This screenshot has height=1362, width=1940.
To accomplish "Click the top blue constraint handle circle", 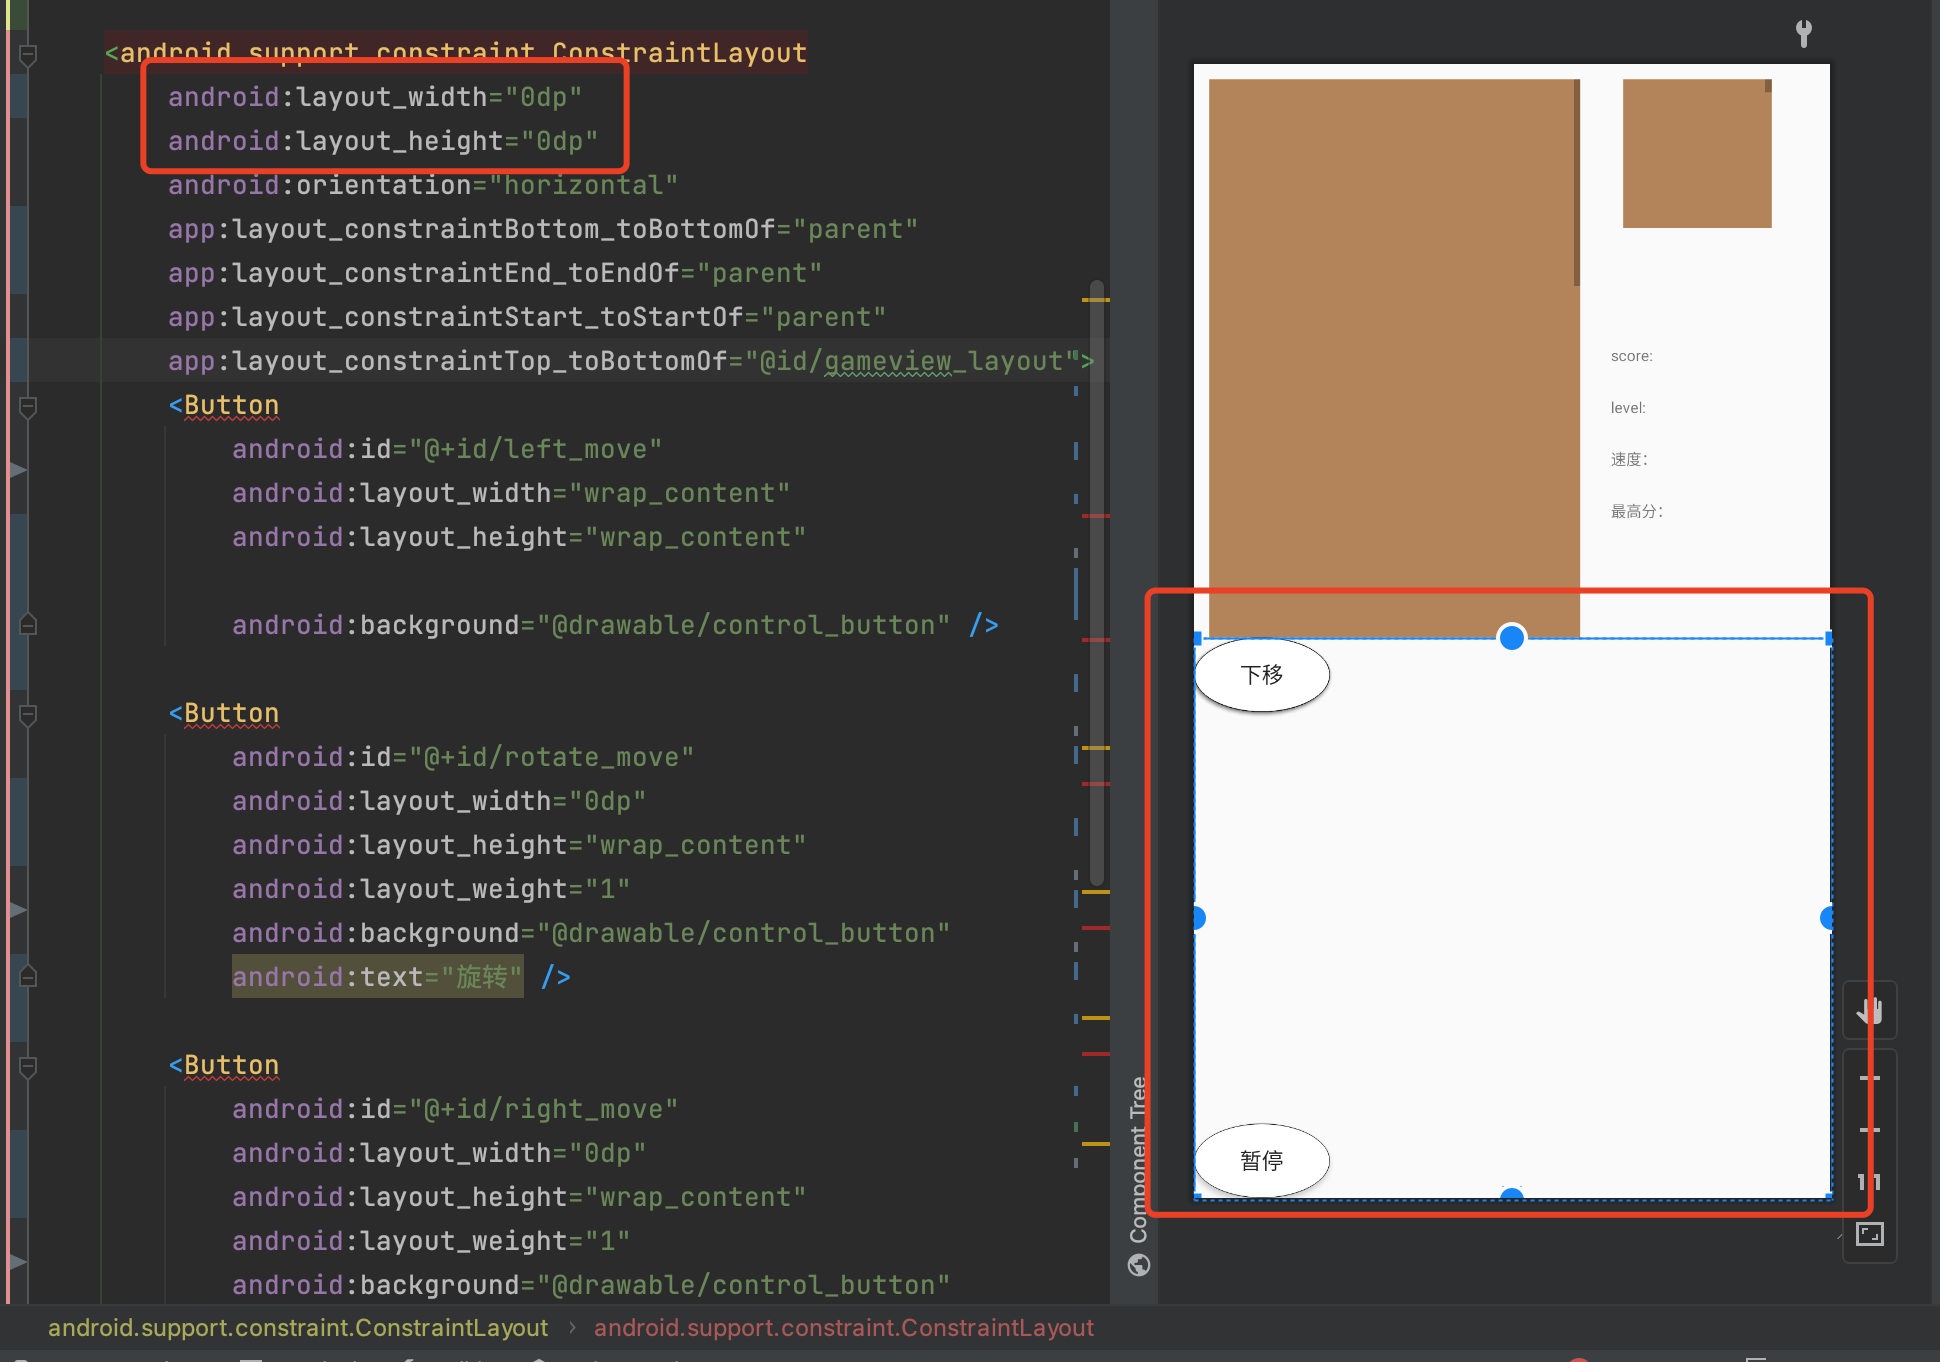I will 1511,637.
